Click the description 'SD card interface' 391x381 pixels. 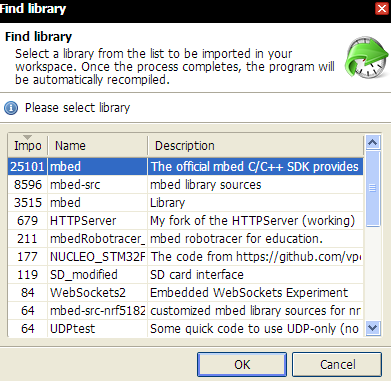coord(197,275)
